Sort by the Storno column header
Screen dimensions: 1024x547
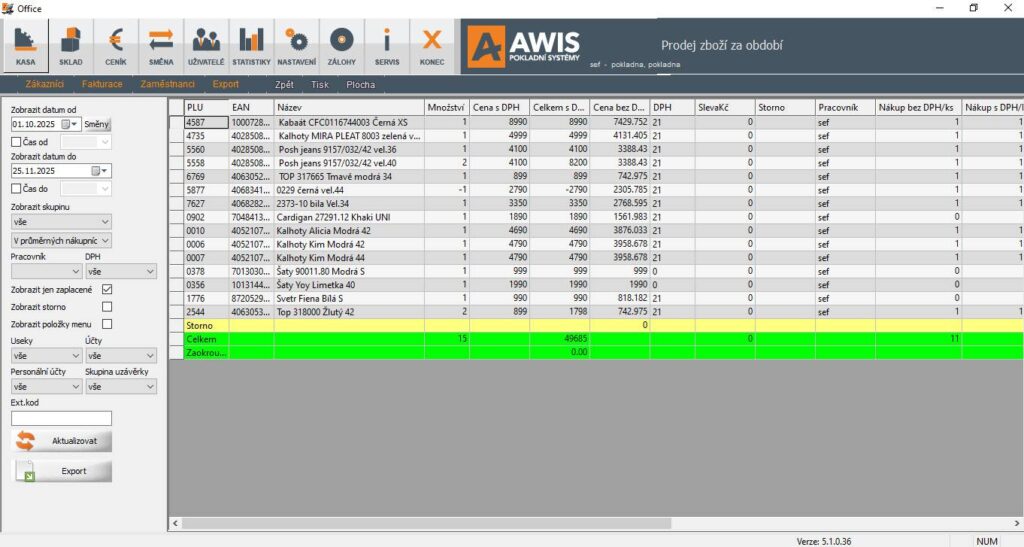tap(785, 108)
